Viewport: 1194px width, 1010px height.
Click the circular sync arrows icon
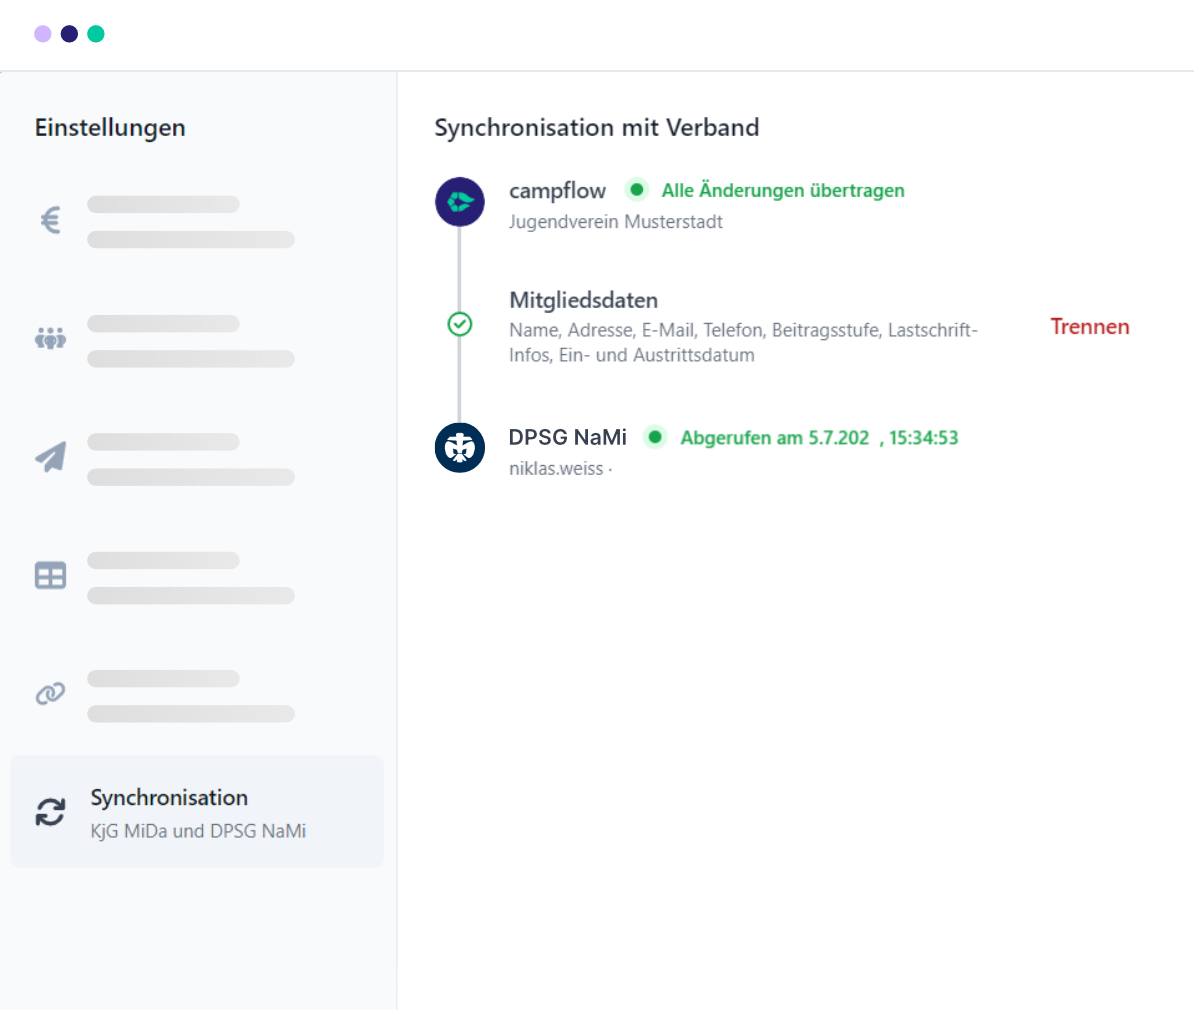pyautogui.click(x=50, y=812)
